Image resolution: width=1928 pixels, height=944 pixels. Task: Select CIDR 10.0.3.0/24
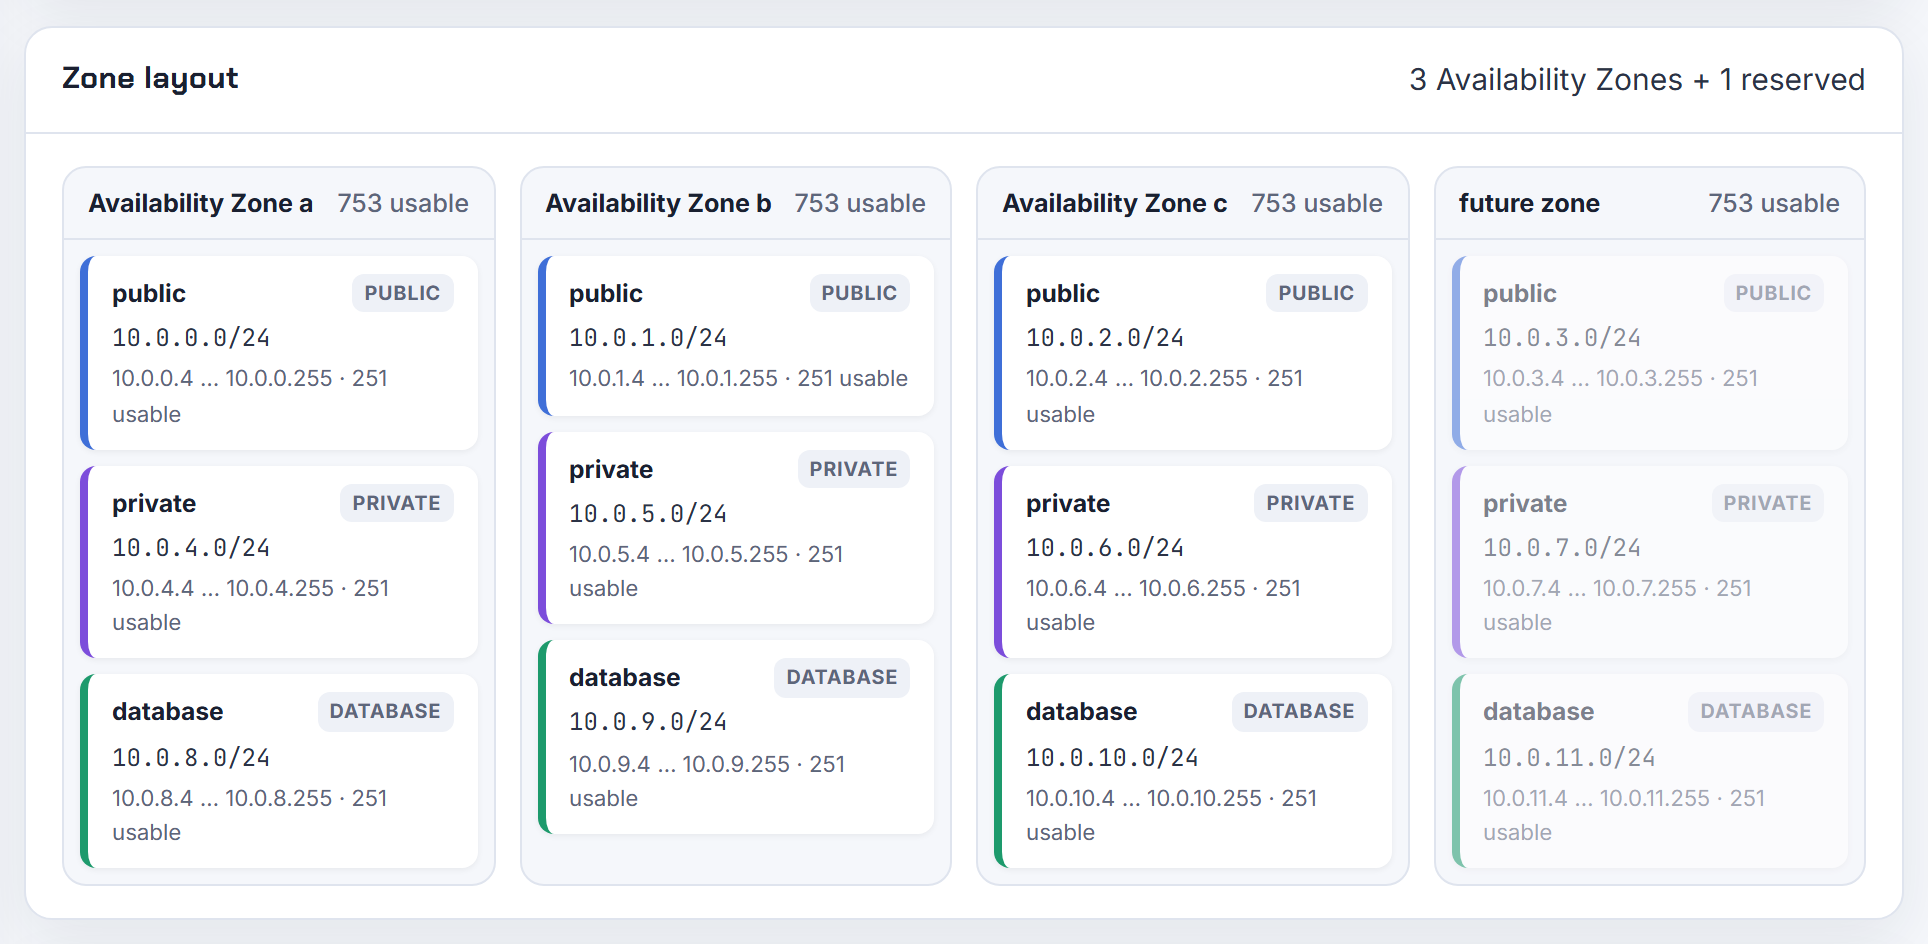click(1562, 338)
